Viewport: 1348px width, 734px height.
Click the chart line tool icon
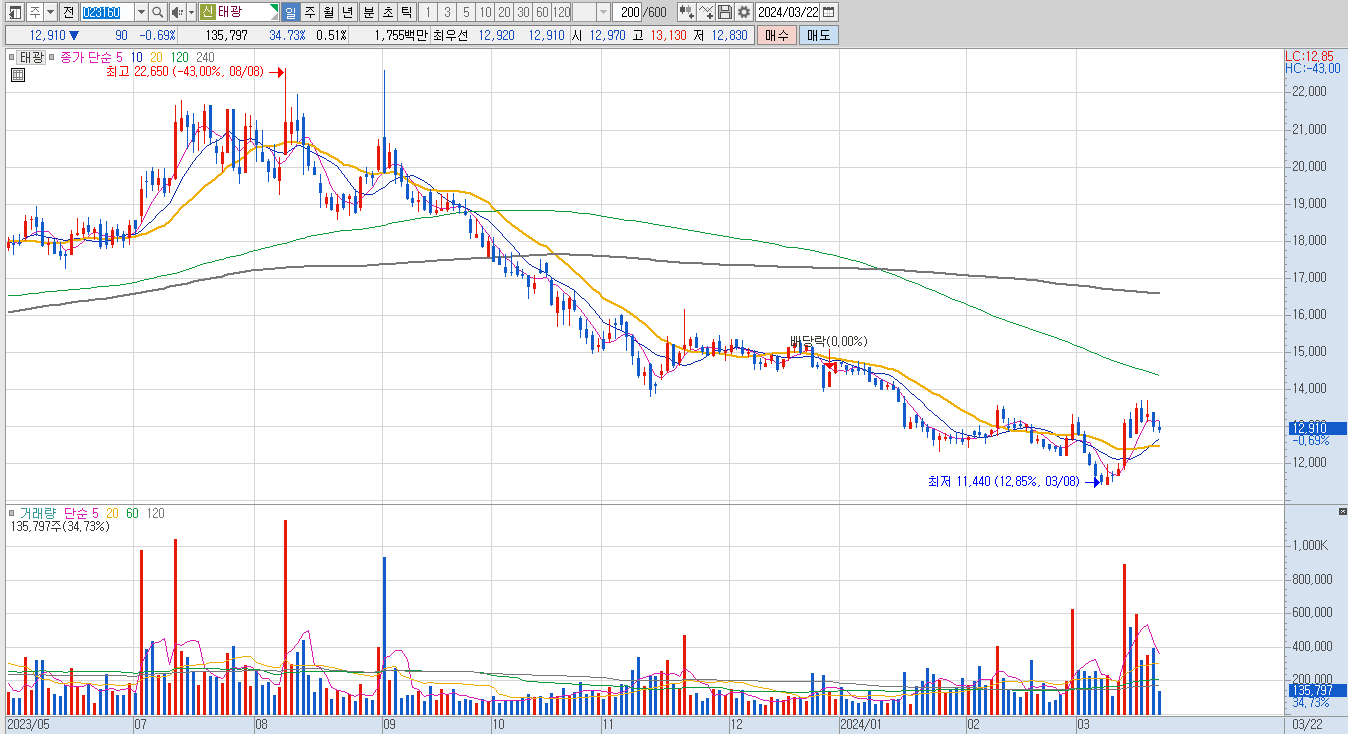[706, 12]
